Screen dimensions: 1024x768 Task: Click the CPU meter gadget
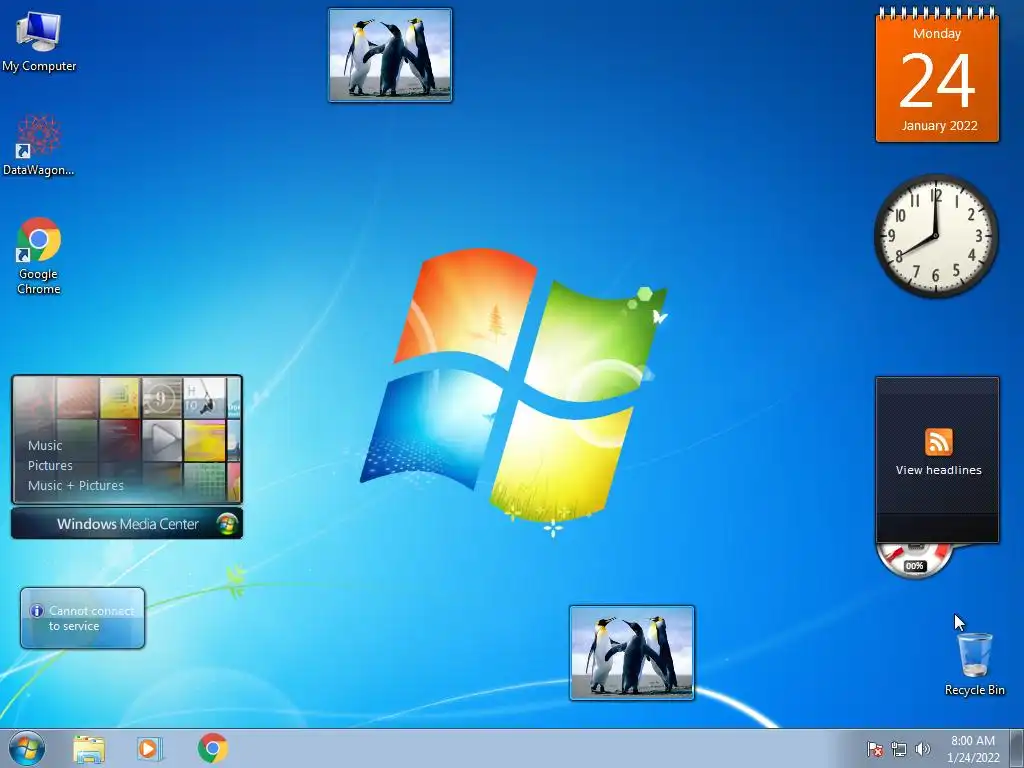[914, 560]
